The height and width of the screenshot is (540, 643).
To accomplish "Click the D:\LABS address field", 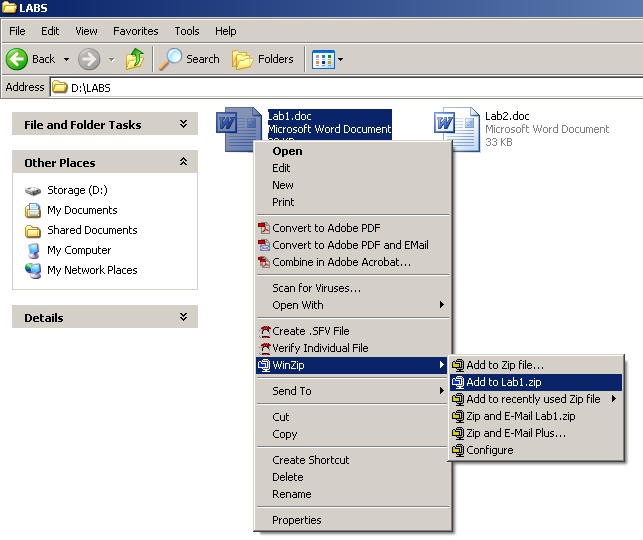I will (347, 87).
